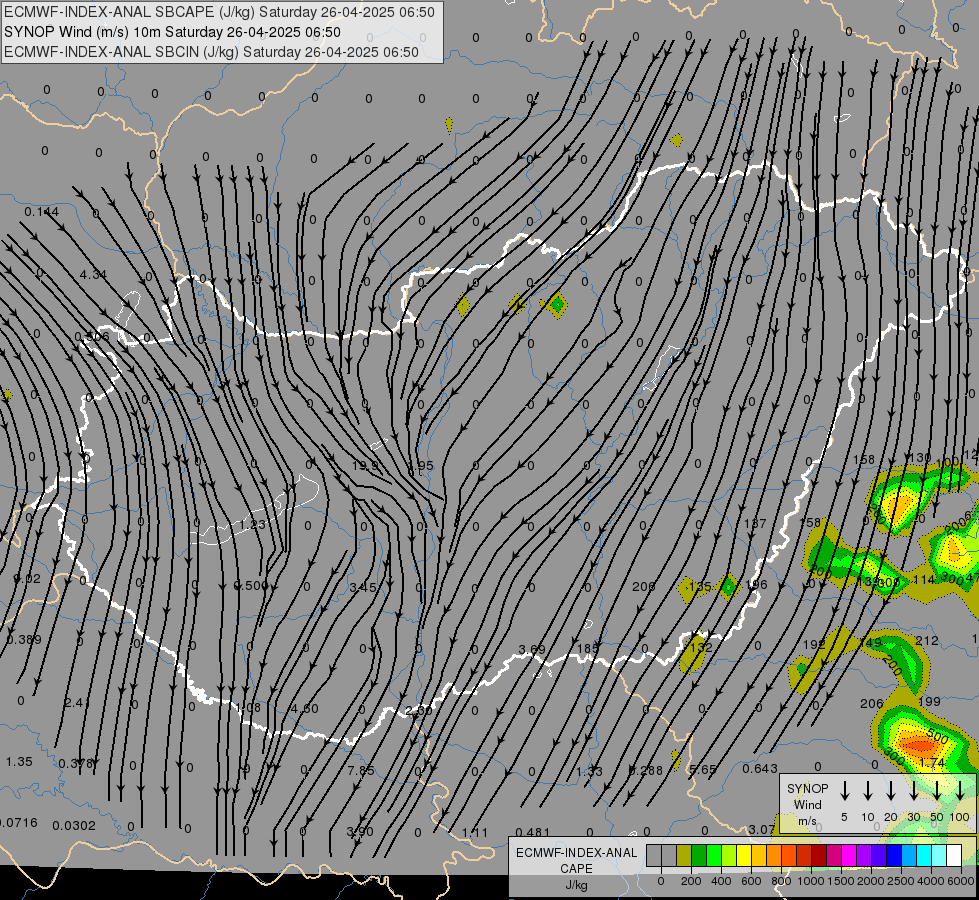Click the map value 5.65

[x=703, y=769]
